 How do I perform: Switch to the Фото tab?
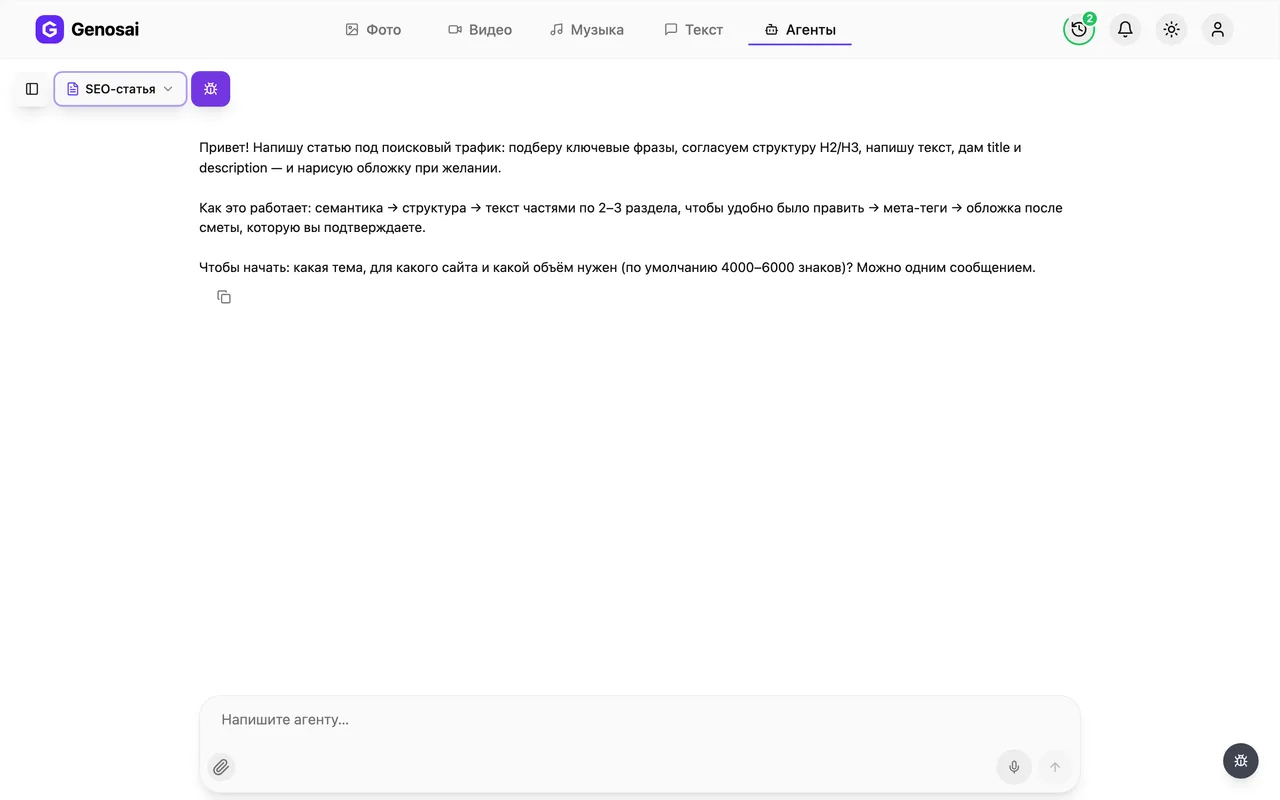tap(373, 30)
